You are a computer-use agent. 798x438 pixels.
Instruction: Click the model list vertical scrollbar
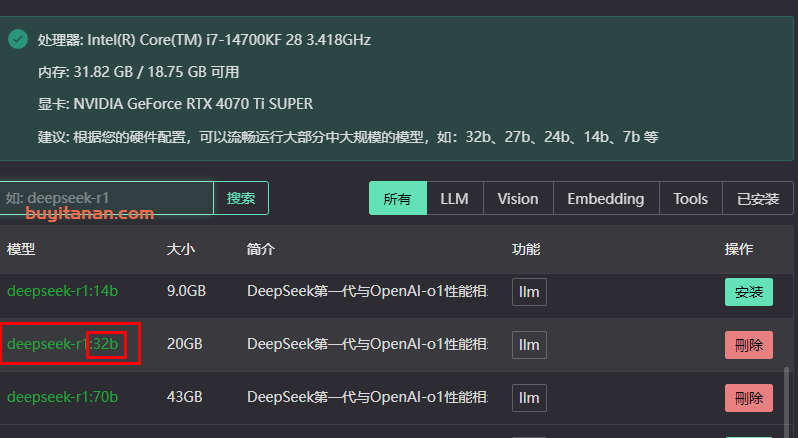coord(788,402)
